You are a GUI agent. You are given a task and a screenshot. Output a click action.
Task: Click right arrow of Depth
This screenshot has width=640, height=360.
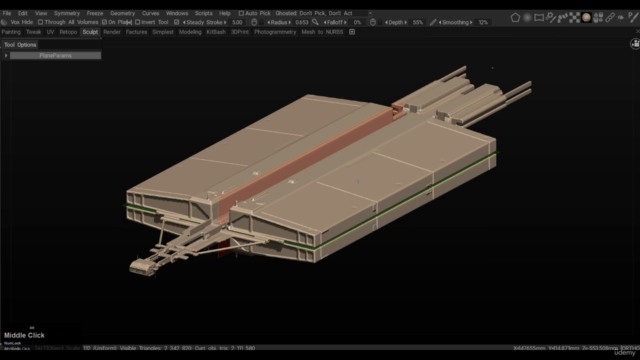click(x=405, y=22)
